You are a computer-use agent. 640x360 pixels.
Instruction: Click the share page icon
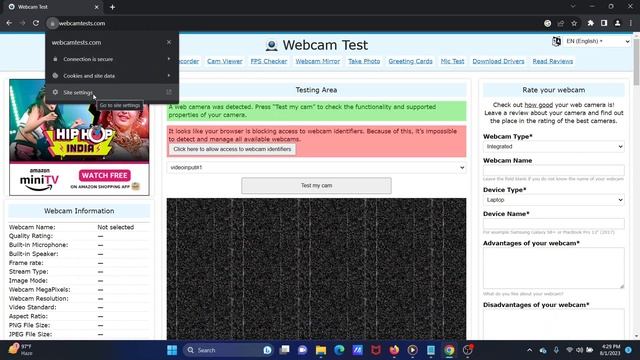(561, 23)
